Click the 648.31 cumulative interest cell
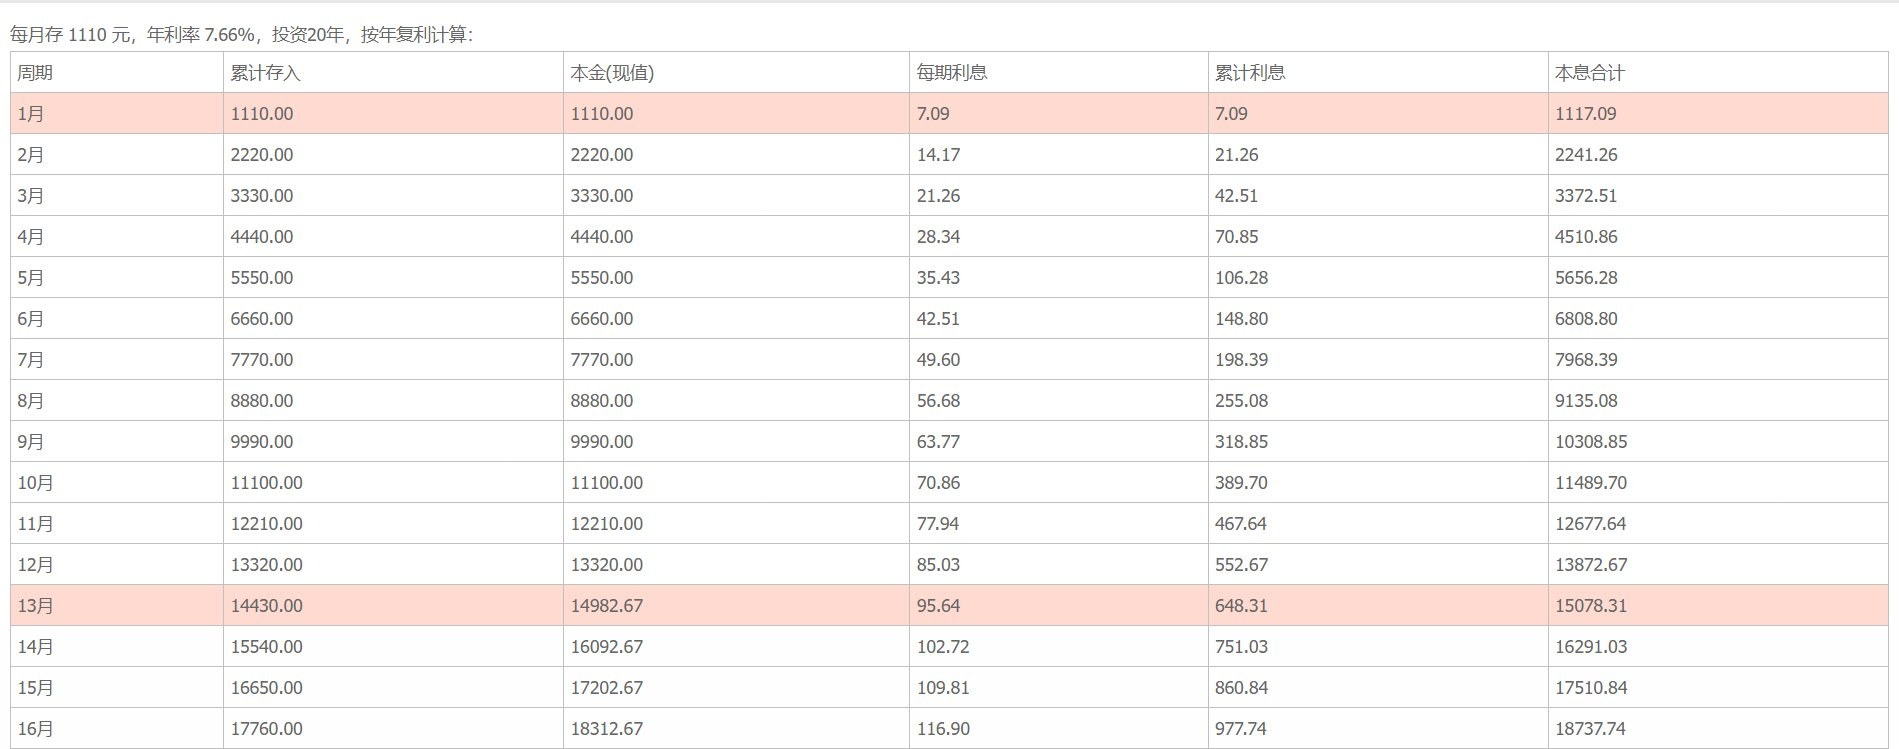This screenshot has width=1899, height=749. click(x=1378, y=606)
